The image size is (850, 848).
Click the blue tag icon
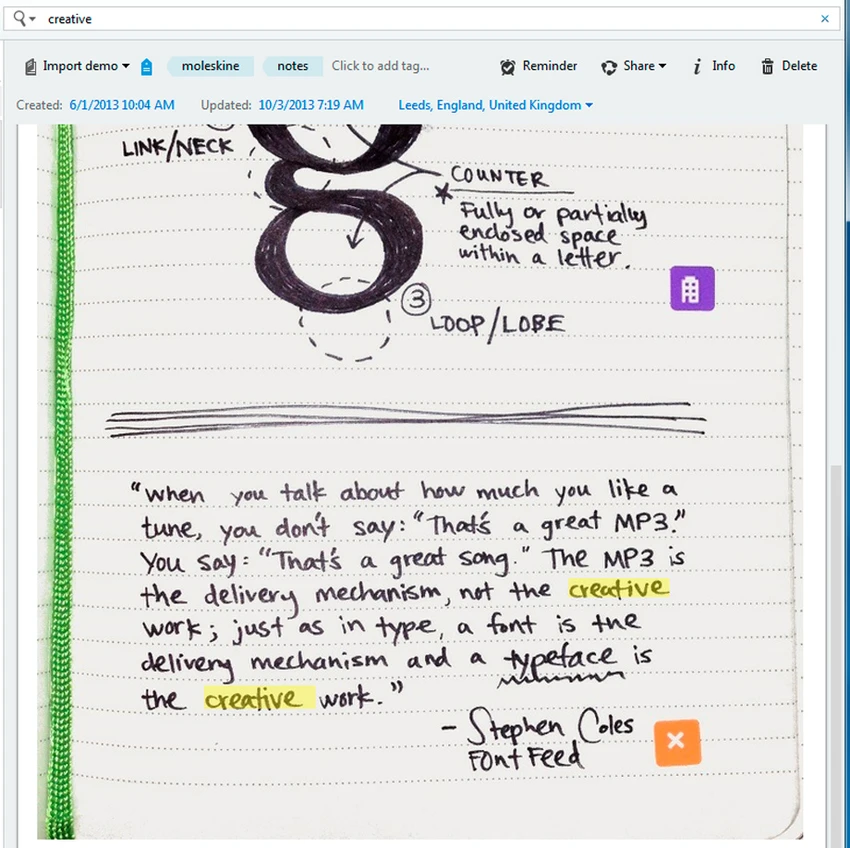click(x=146, y=67)
